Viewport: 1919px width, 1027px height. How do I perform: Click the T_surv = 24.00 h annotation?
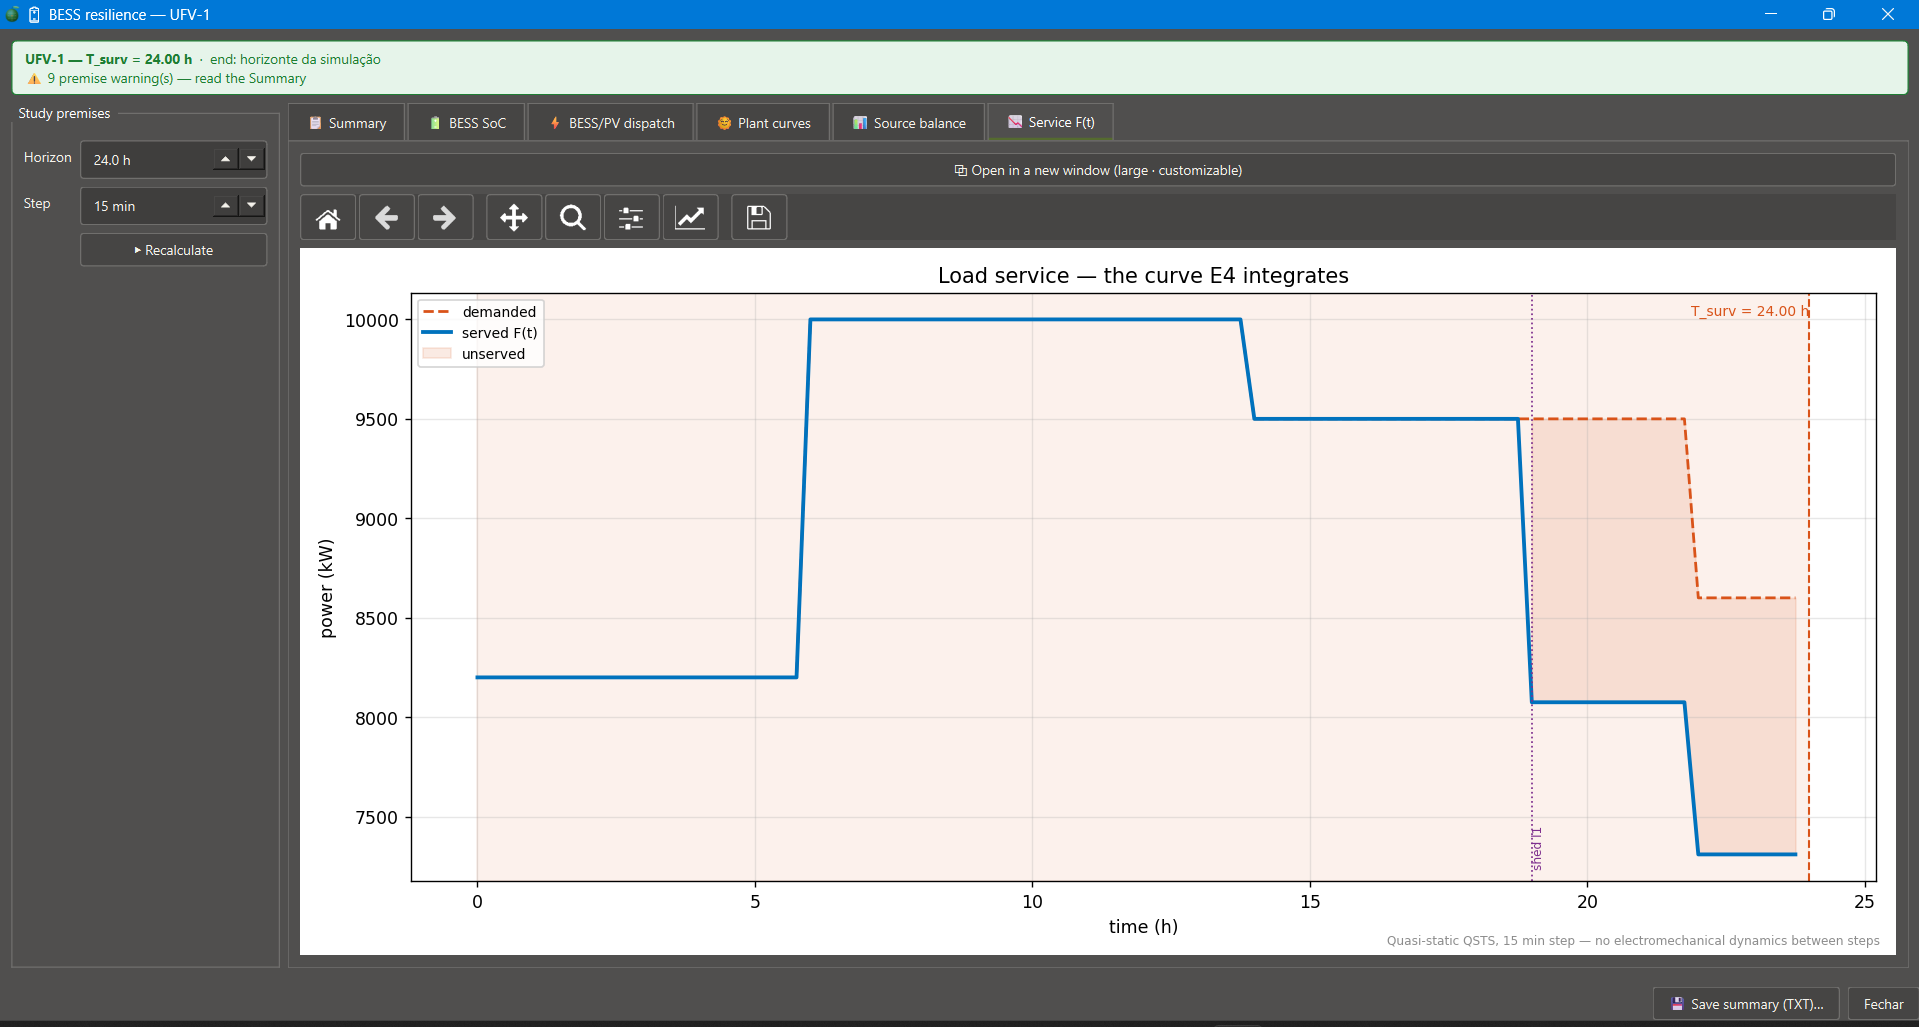tap(1750, 311)
